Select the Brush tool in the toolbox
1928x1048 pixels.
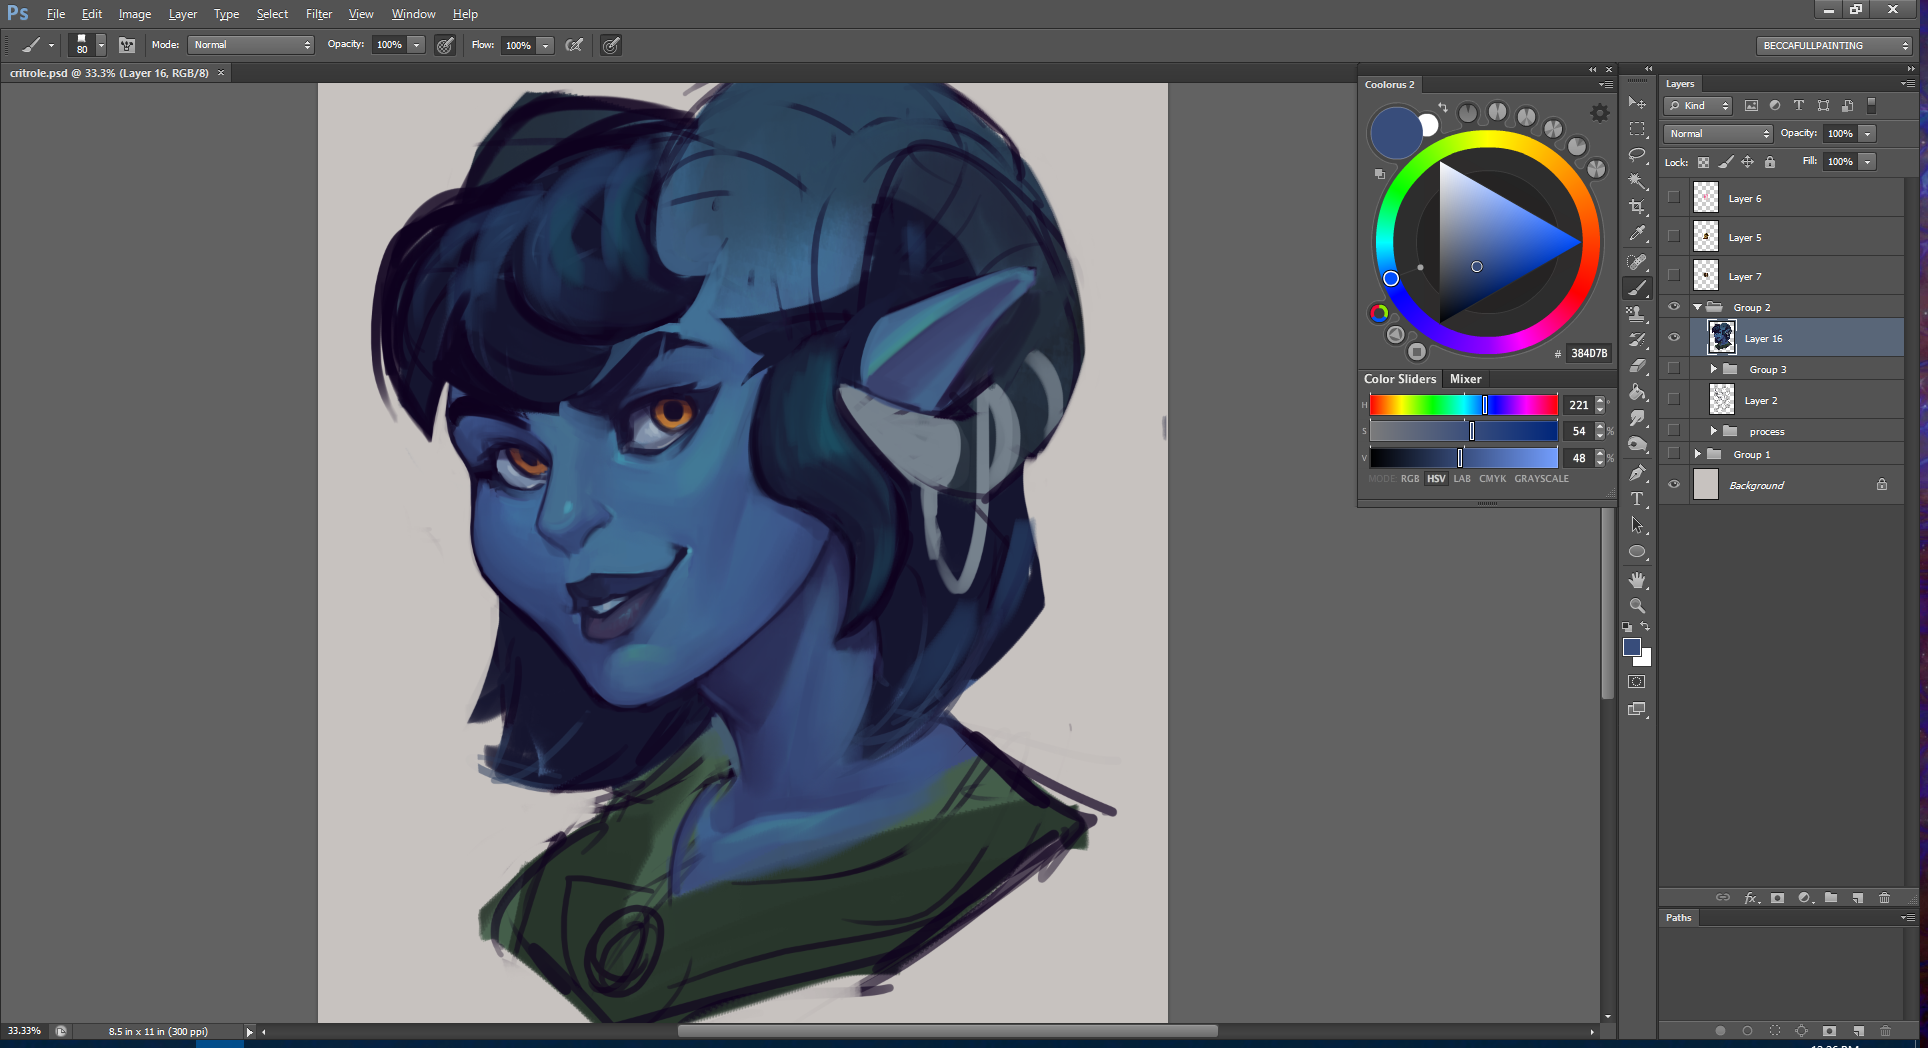tap(1637, 288)
